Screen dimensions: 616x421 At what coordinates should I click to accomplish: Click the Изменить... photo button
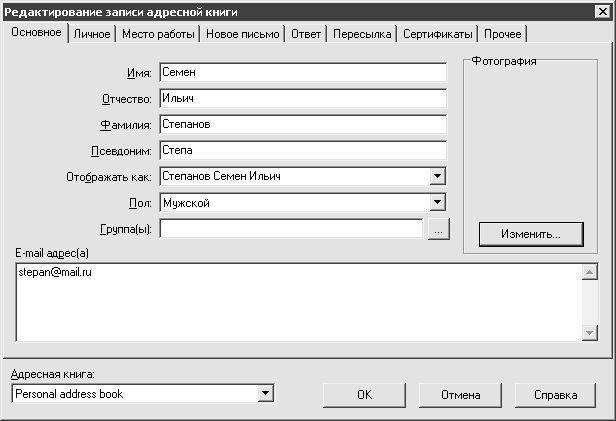click(x=531, y=234)
